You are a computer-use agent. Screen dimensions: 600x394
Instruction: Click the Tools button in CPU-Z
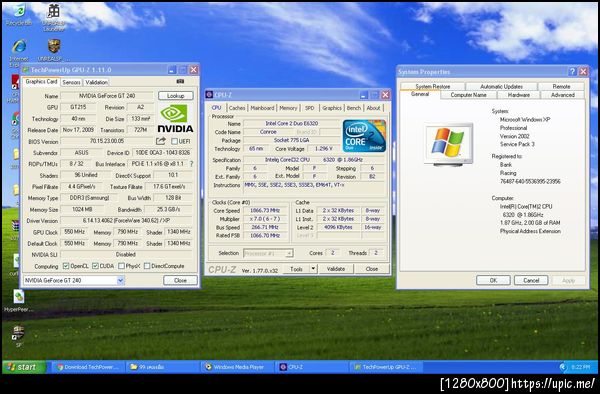[x=296, y=269]
